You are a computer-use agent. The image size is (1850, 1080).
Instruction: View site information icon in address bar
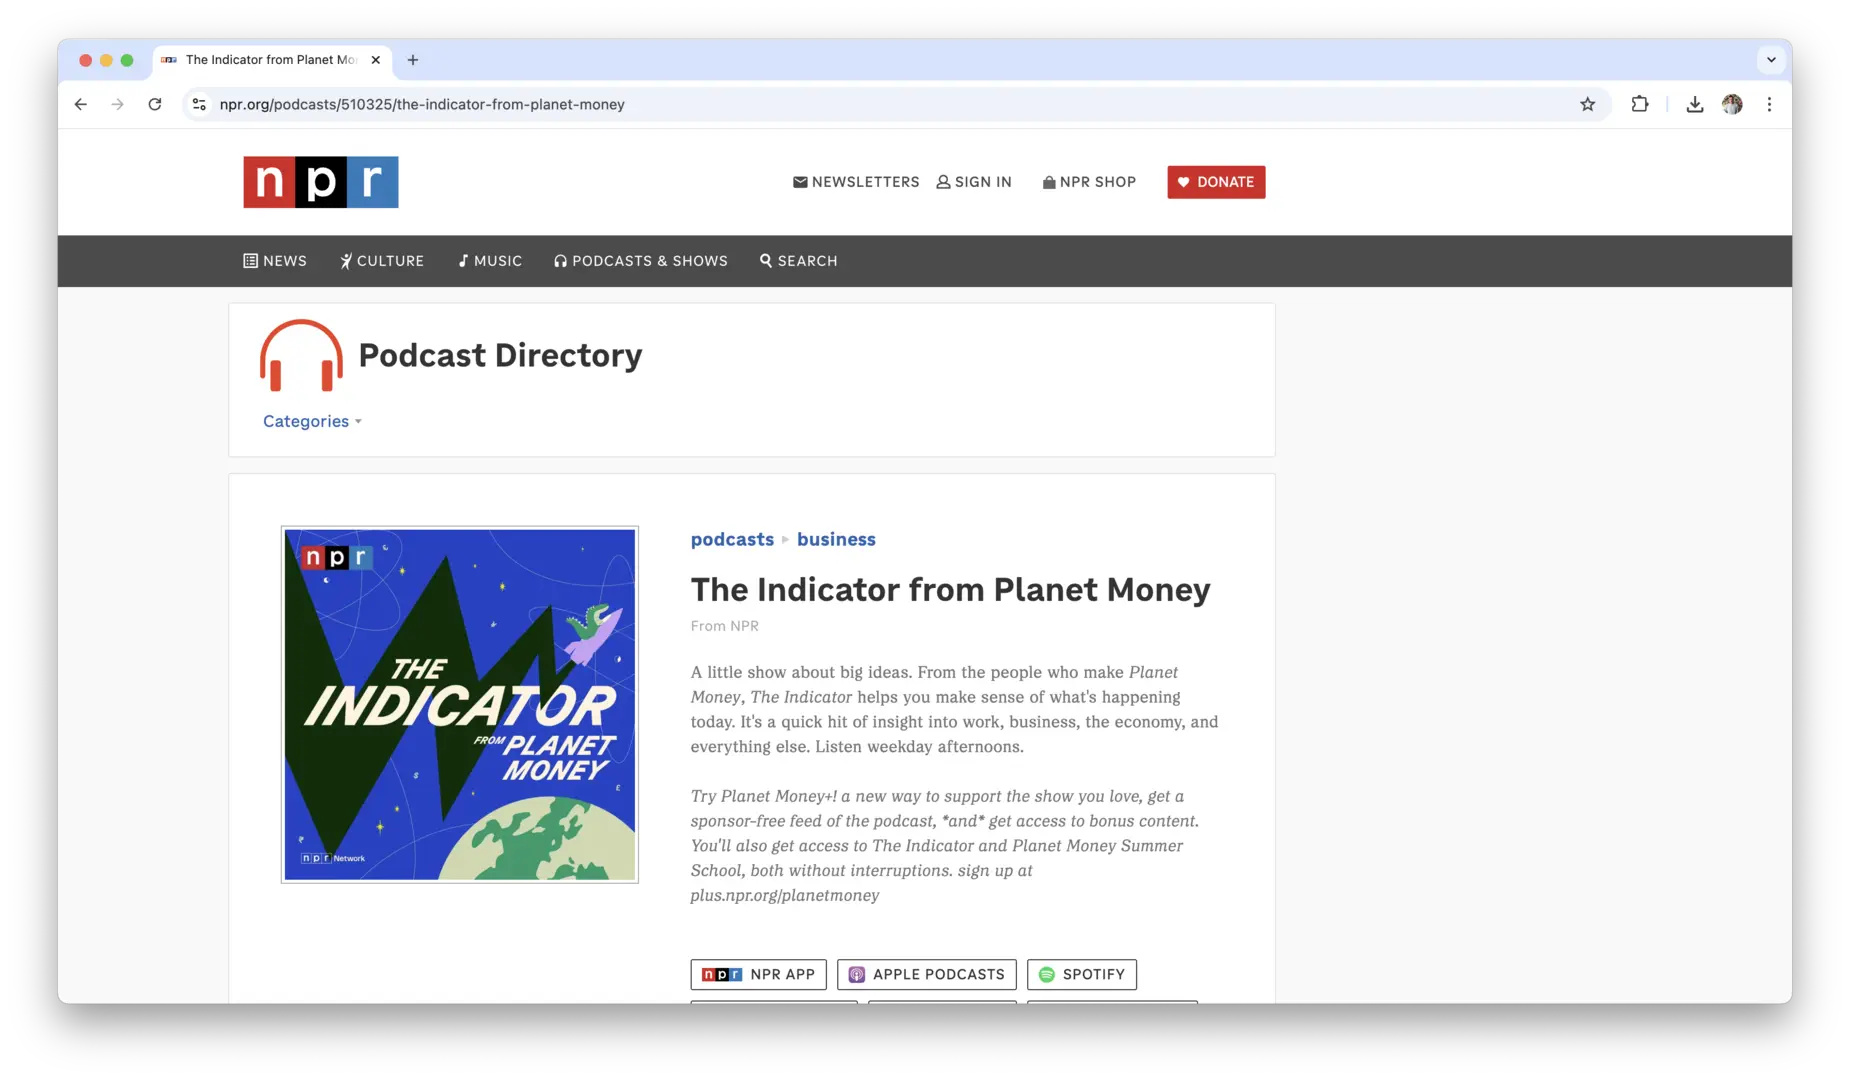200,104
